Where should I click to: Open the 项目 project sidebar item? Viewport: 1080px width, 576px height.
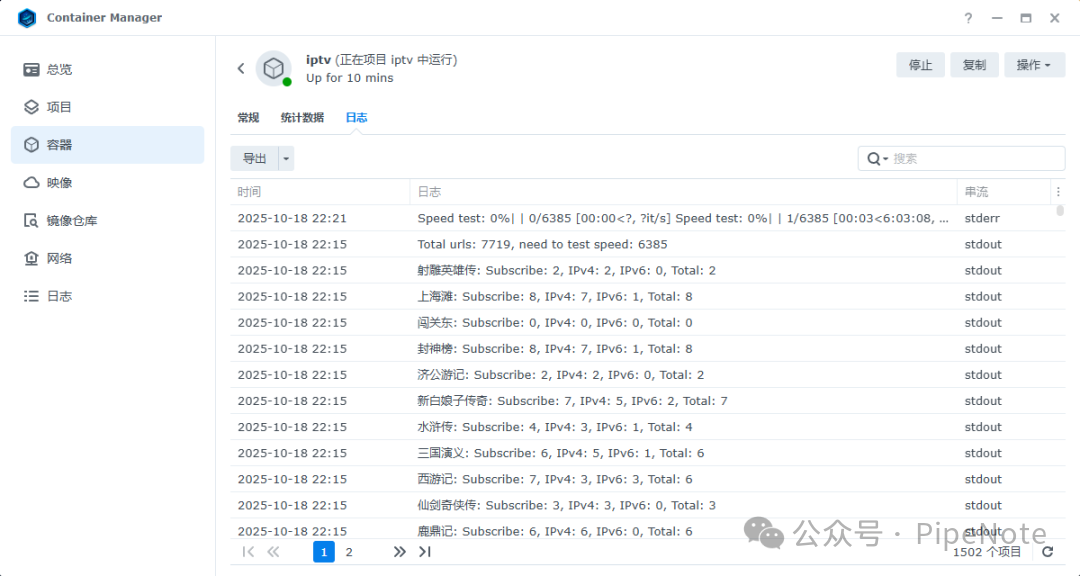pyautogui.click(x=60, y=107)
